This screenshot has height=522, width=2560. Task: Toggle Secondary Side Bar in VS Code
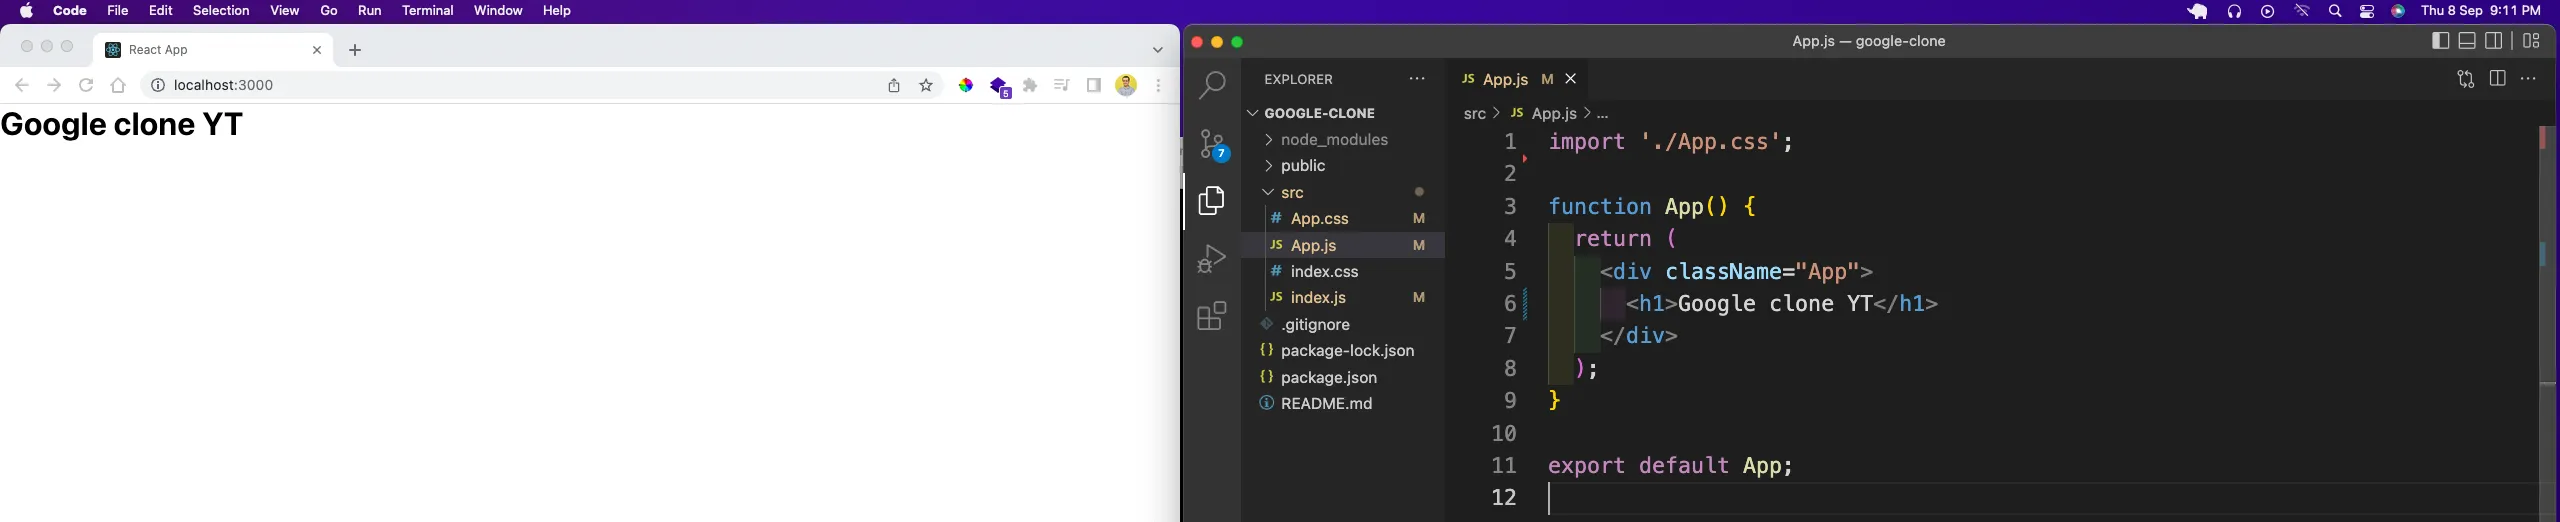click(x=2494, y=41)
